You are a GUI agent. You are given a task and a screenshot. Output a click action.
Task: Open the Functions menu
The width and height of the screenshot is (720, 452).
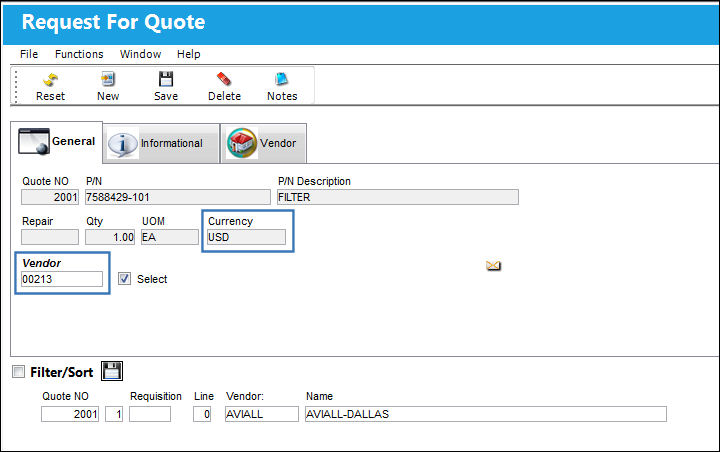[x=79, y=54]
